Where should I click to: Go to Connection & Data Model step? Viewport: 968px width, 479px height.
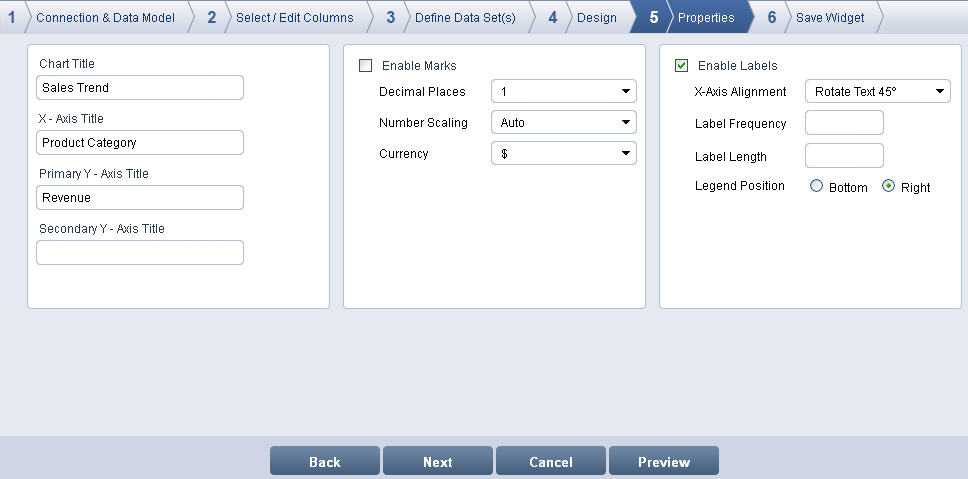(x=104, y=17)
